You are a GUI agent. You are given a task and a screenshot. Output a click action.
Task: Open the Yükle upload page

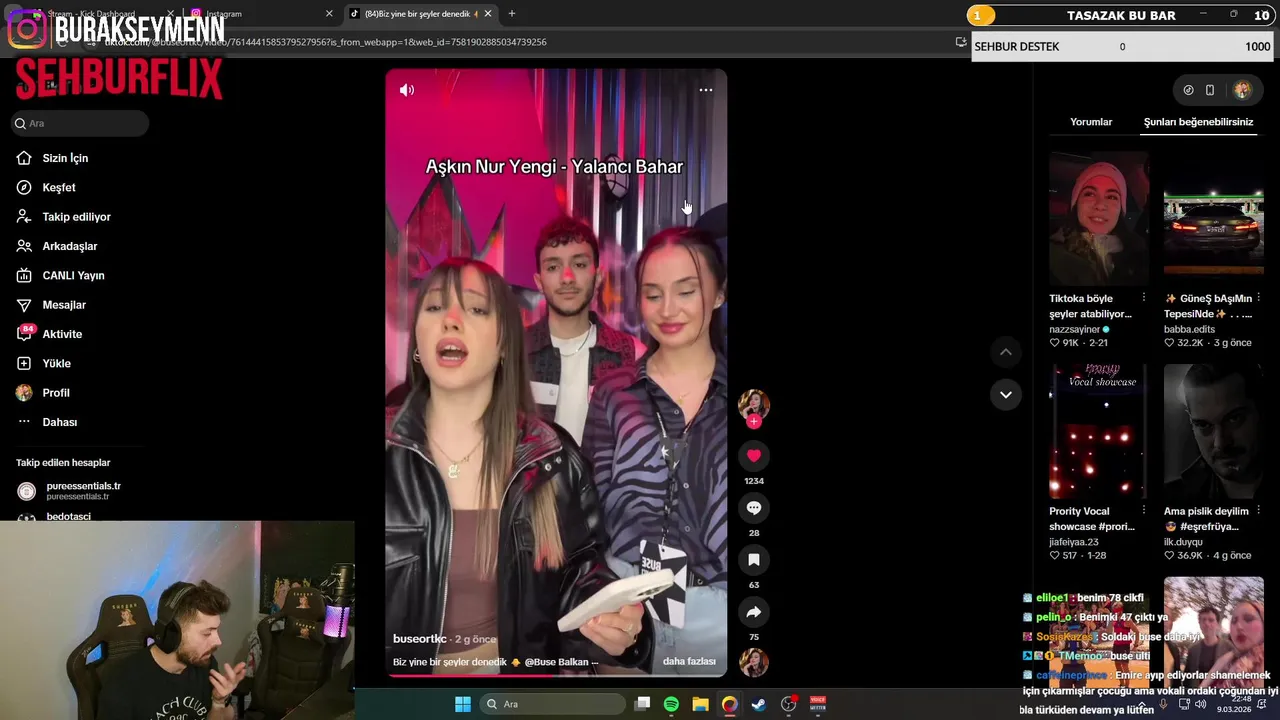(x=56, y=364)
